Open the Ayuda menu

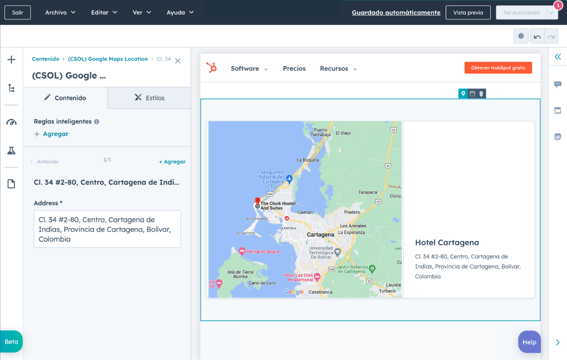[180, 12]
